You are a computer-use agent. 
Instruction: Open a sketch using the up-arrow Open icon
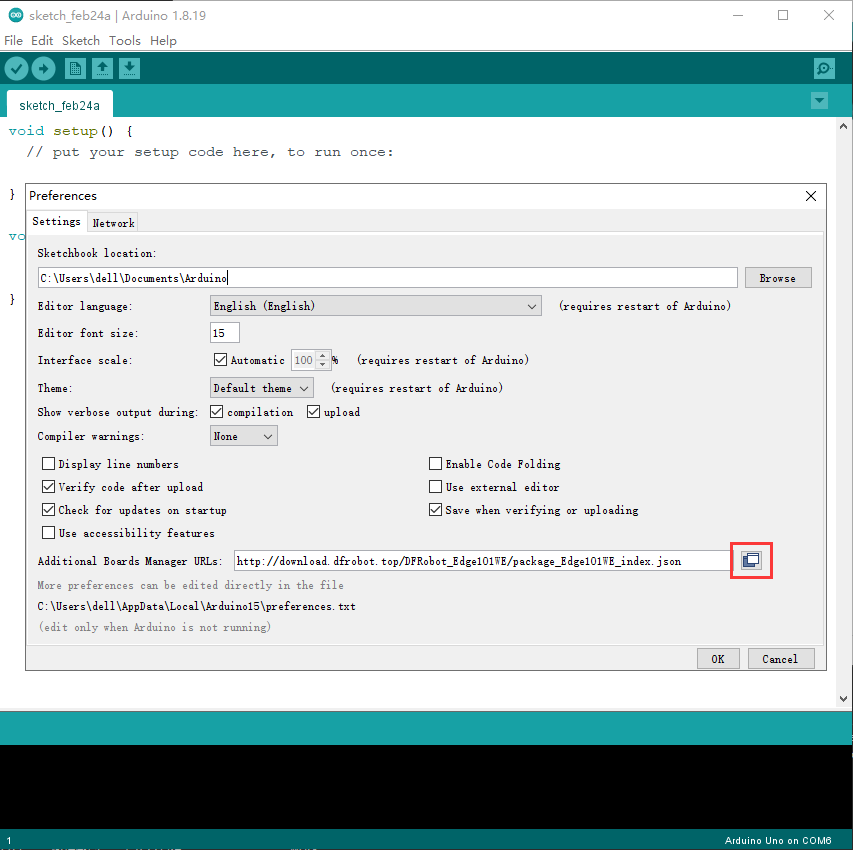pos(102,69)
